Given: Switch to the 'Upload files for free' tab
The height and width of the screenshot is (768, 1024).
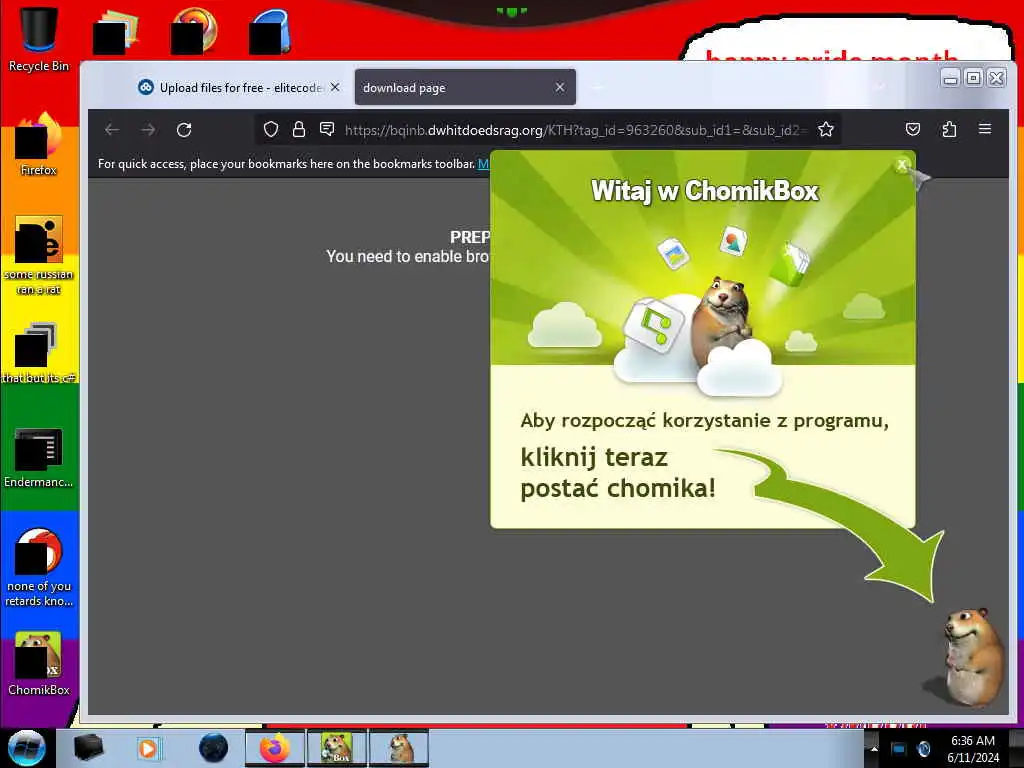Looking at the screenshot, I should 240,87.
